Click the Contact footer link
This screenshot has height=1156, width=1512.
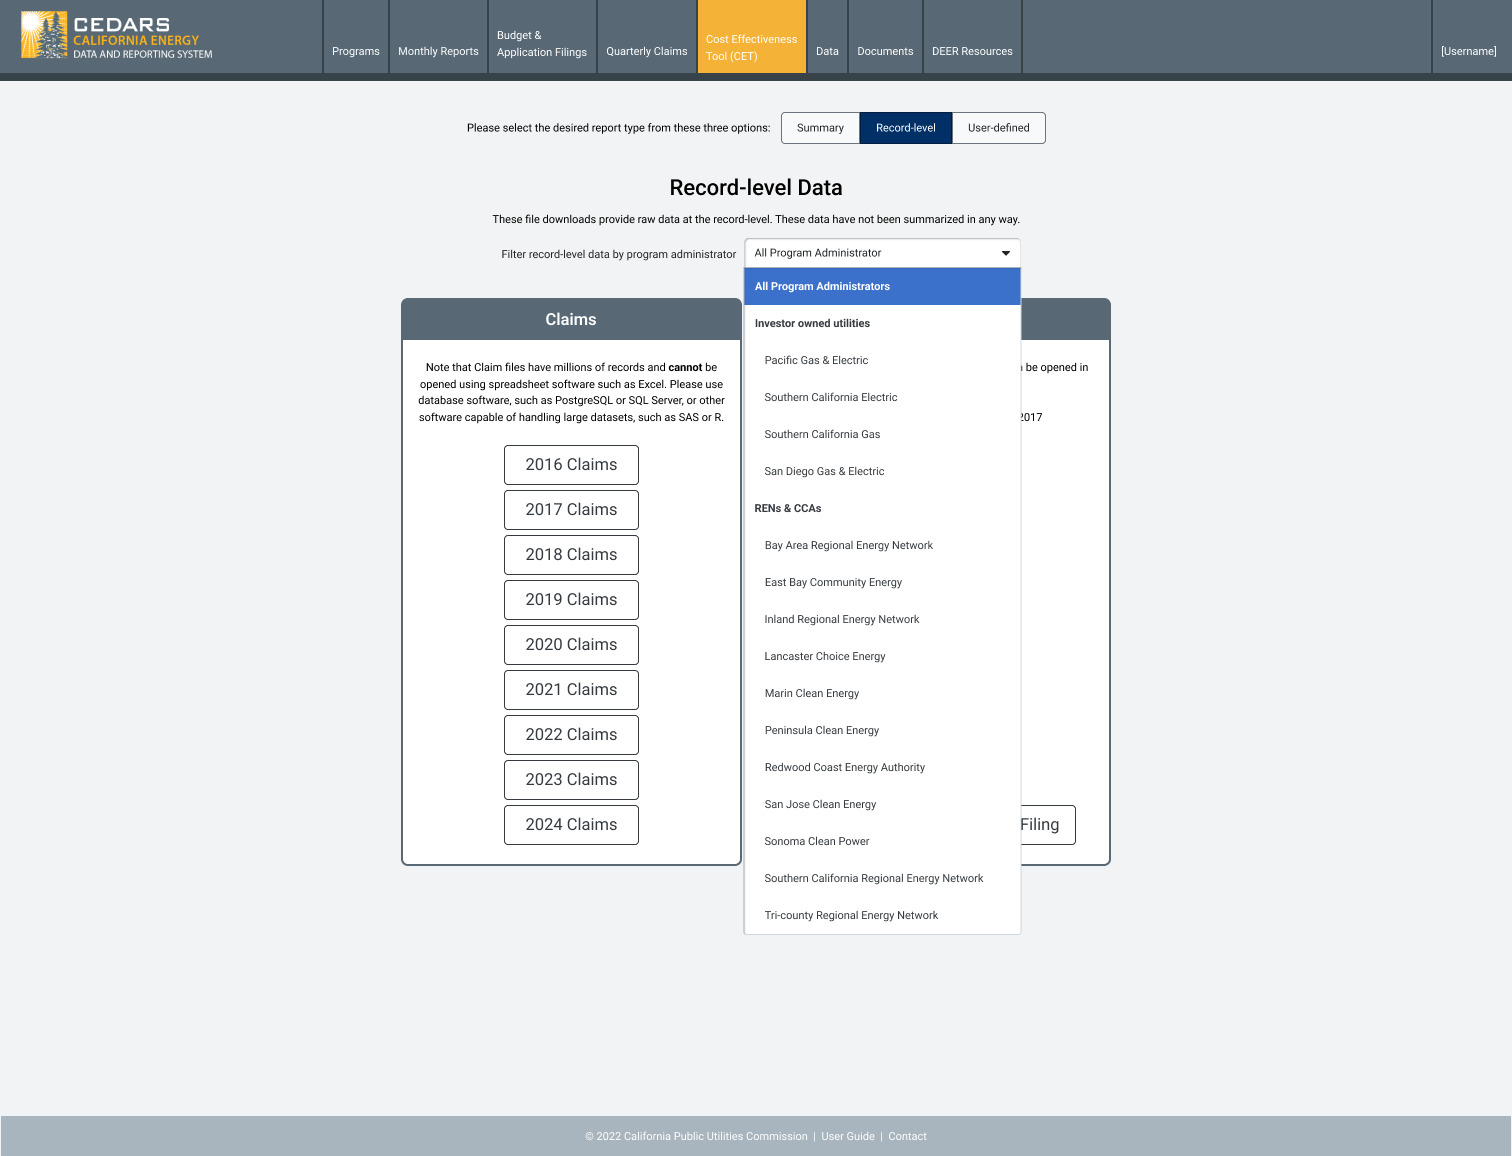point(907,1137)
